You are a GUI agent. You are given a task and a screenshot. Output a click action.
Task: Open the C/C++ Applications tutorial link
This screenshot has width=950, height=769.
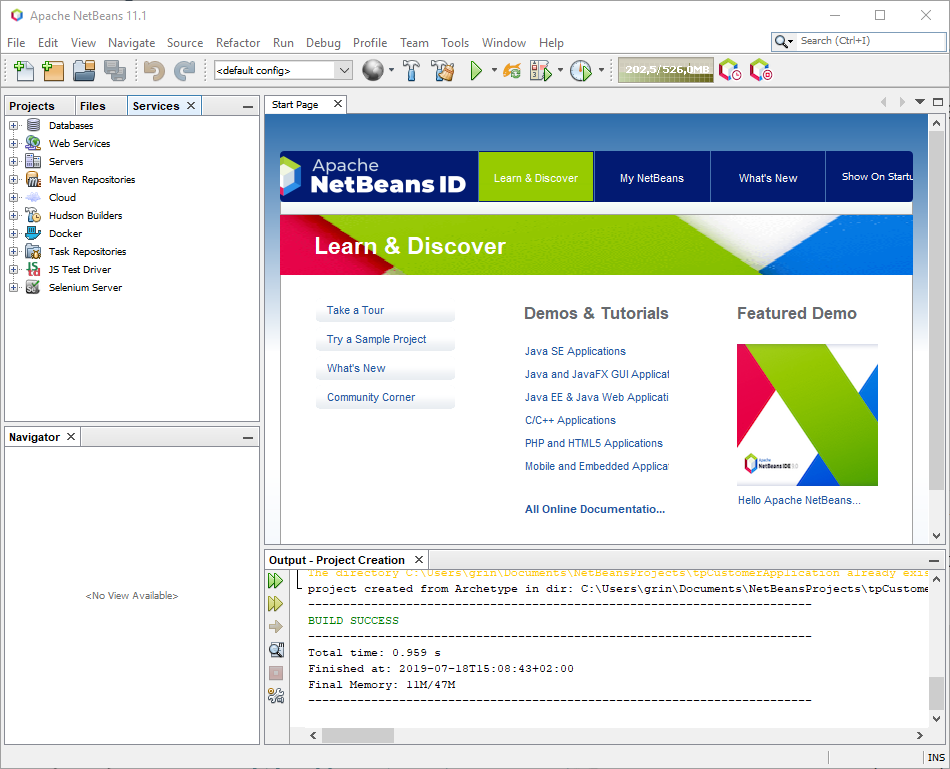pos(570,420)
